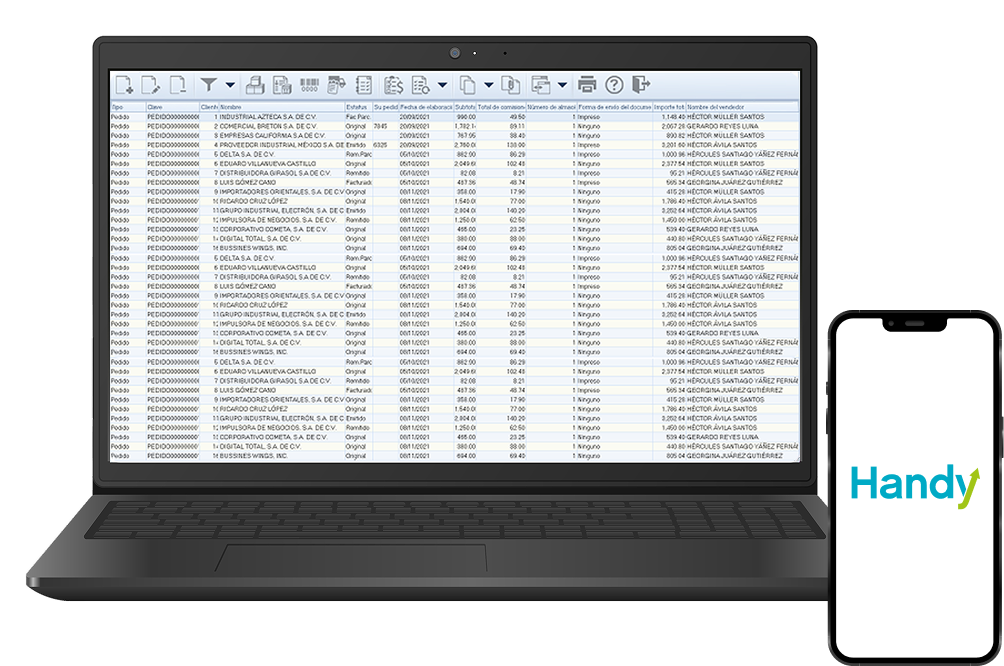This screenshot has height=666, width=1004.
Task: Open help with the question mark icon
Action: (x=614, y=85)
